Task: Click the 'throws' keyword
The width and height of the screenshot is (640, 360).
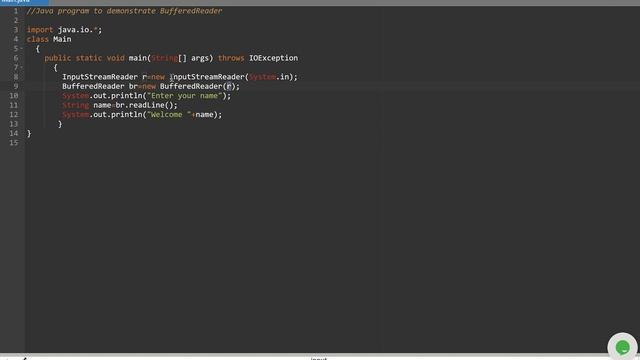Action: [231, 58]
